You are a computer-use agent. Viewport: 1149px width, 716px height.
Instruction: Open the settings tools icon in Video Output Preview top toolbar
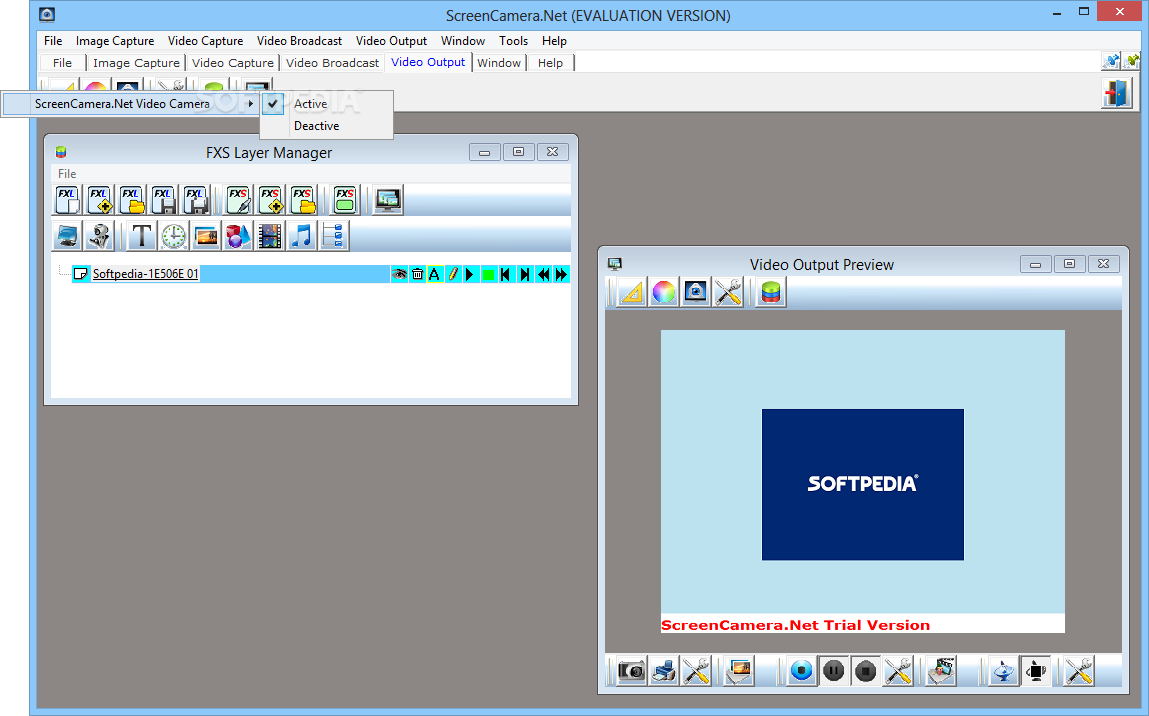pyautogui.click(x=728, y=292)
